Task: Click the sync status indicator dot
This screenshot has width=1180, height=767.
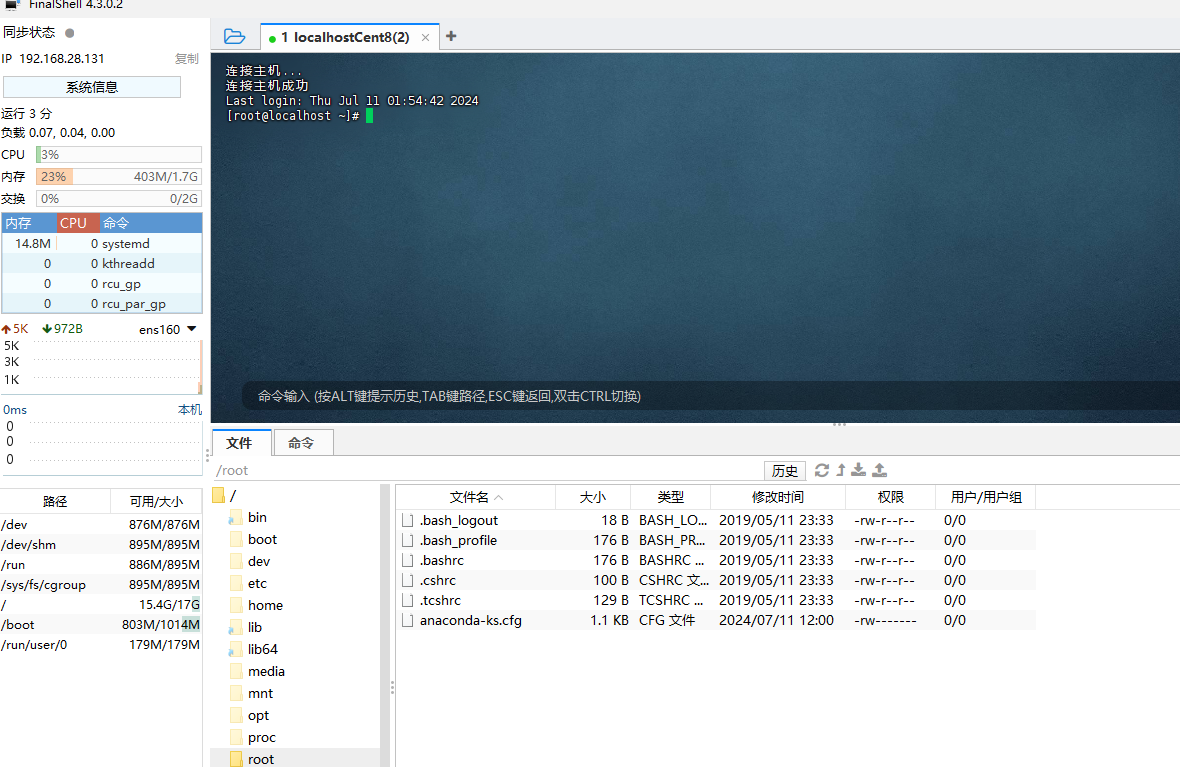Action: tap(69, 33)
